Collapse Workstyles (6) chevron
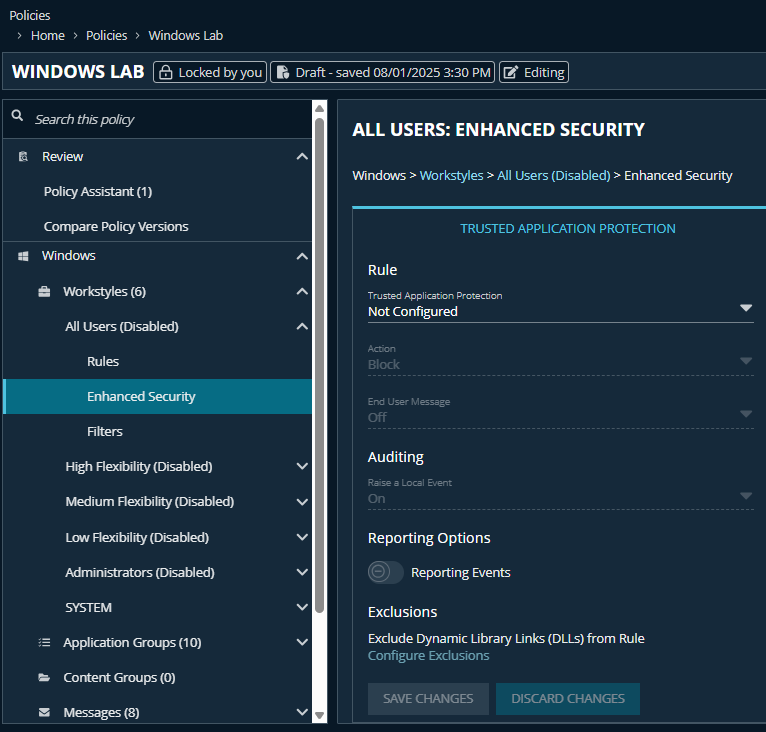 302,292
